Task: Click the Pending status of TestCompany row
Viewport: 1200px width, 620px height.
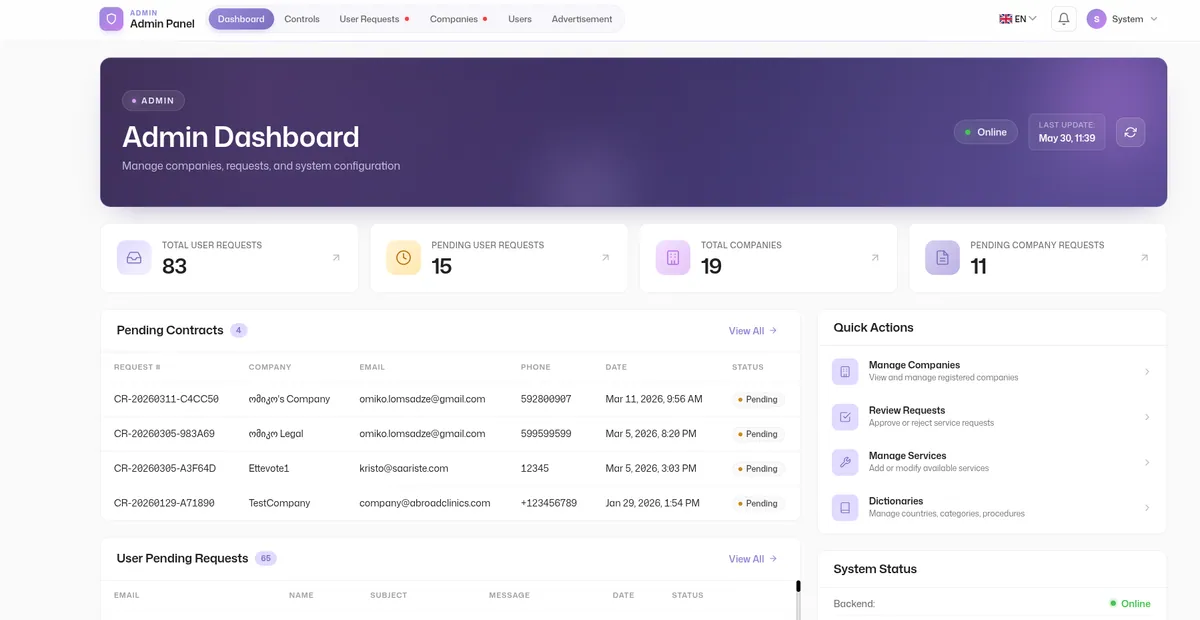Action: coord(758,503)
